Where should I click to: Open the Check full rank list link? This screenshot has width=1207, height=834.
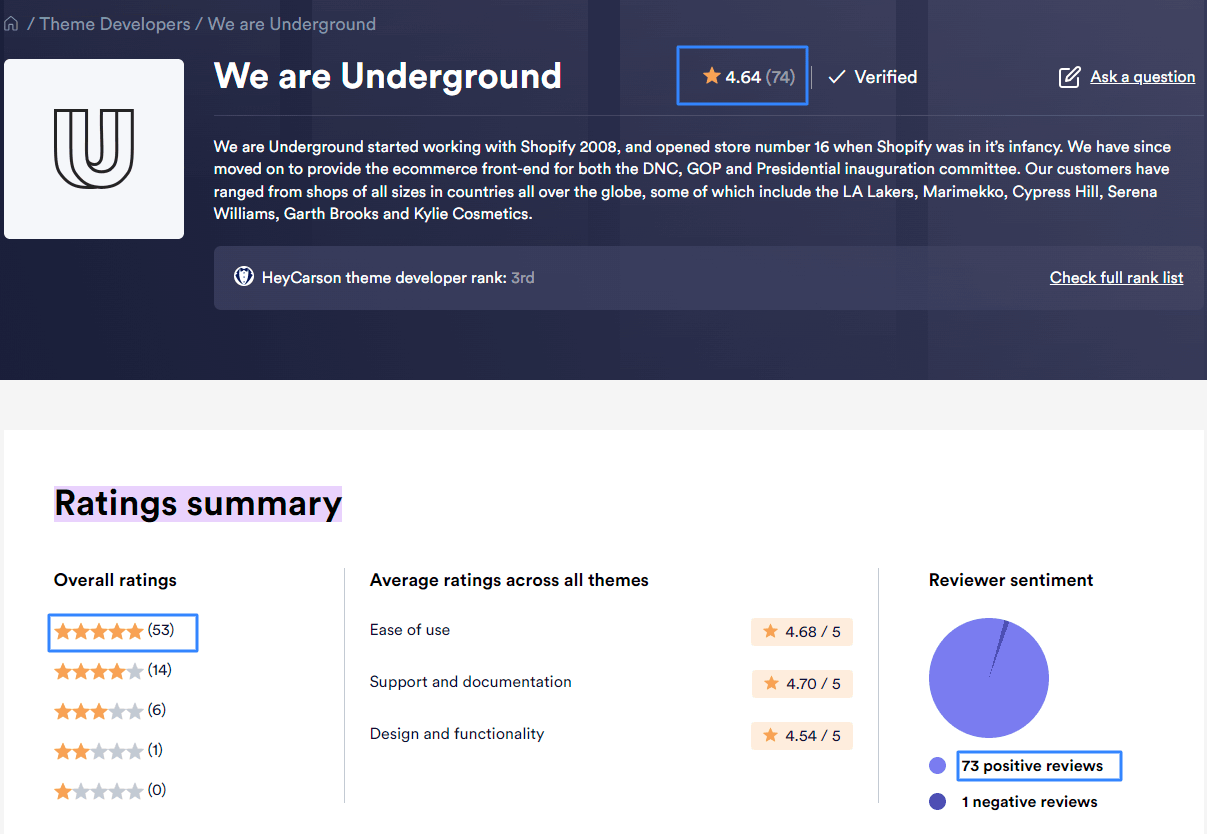click(x=1116, y=278)
